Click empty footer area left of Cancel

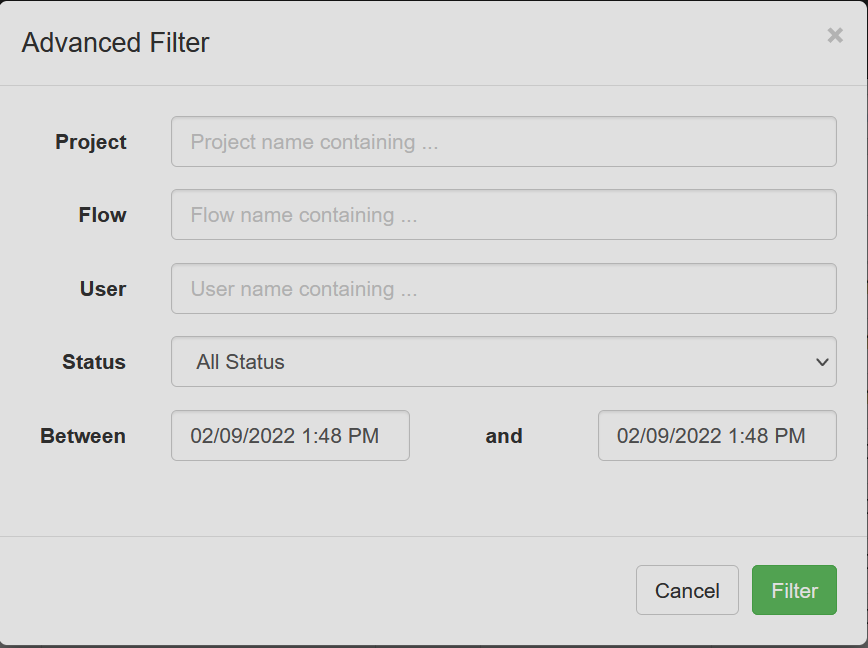pyautogui.click(x=320, y=591)
